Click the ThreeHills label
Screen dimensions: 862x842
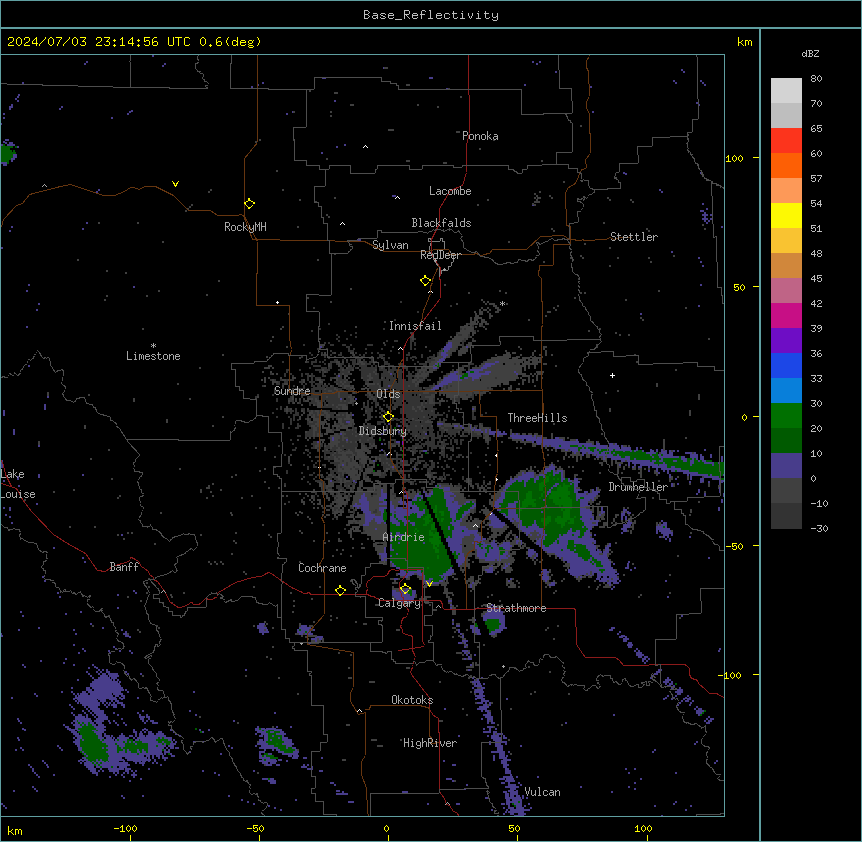537,418
